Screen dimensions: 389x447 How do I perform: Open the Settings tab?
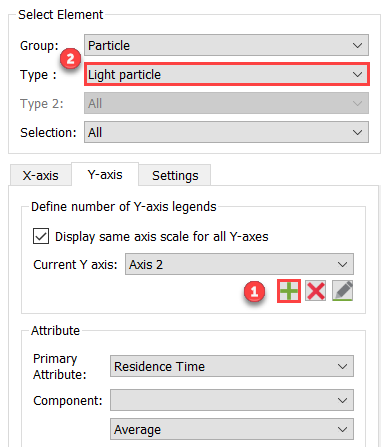point(175,175)
